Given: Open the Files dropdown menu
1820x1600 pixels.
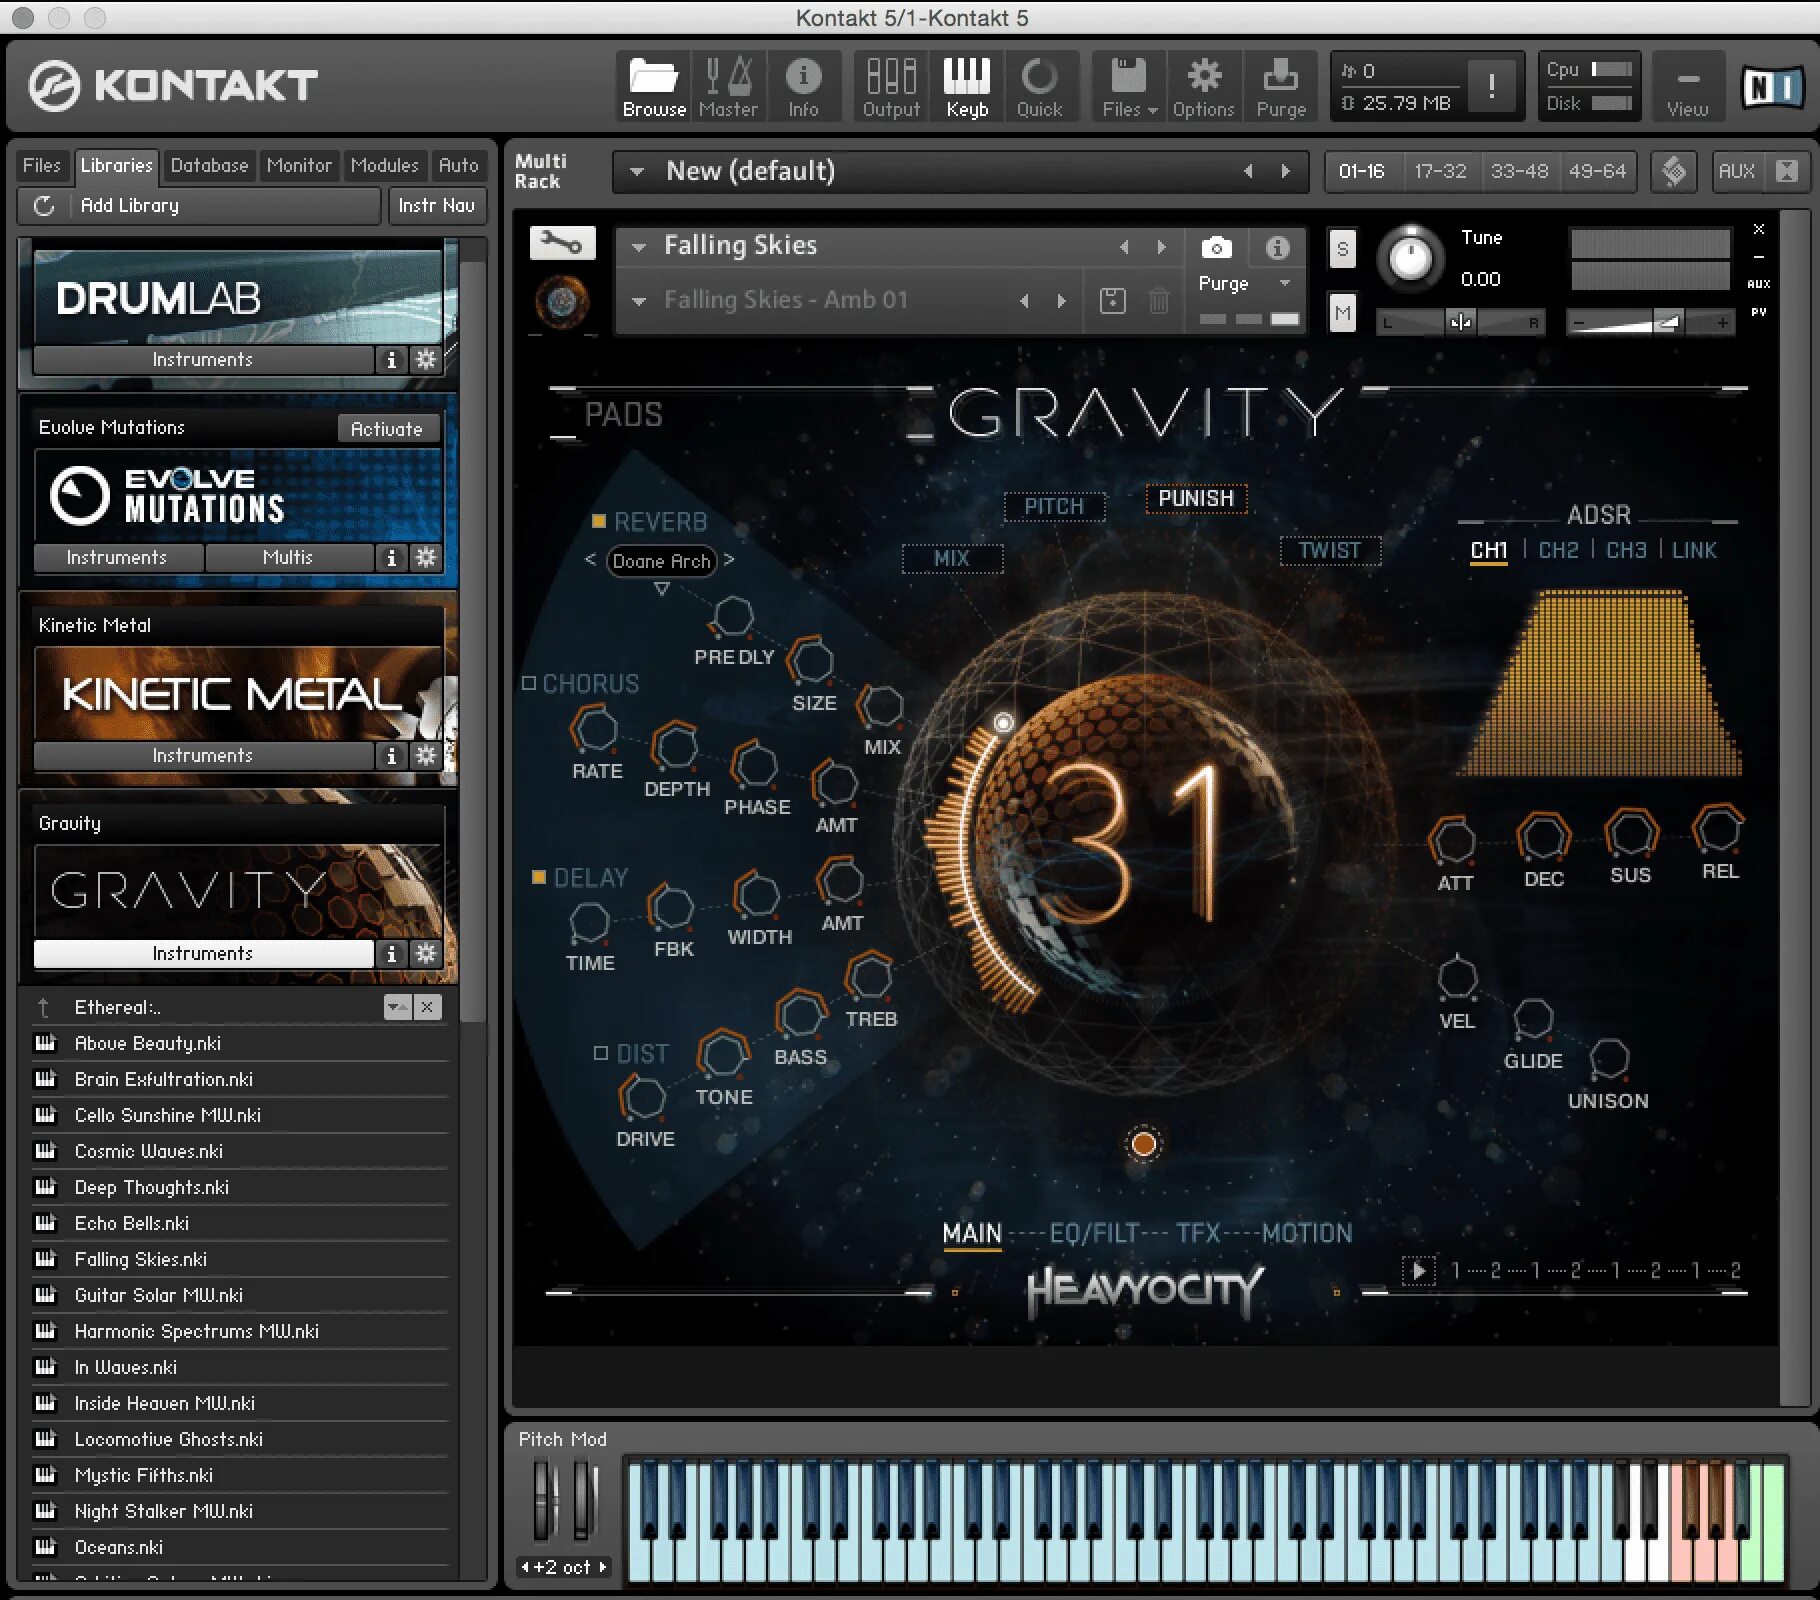Looking at the screenshot, I should coord(1129,87).
